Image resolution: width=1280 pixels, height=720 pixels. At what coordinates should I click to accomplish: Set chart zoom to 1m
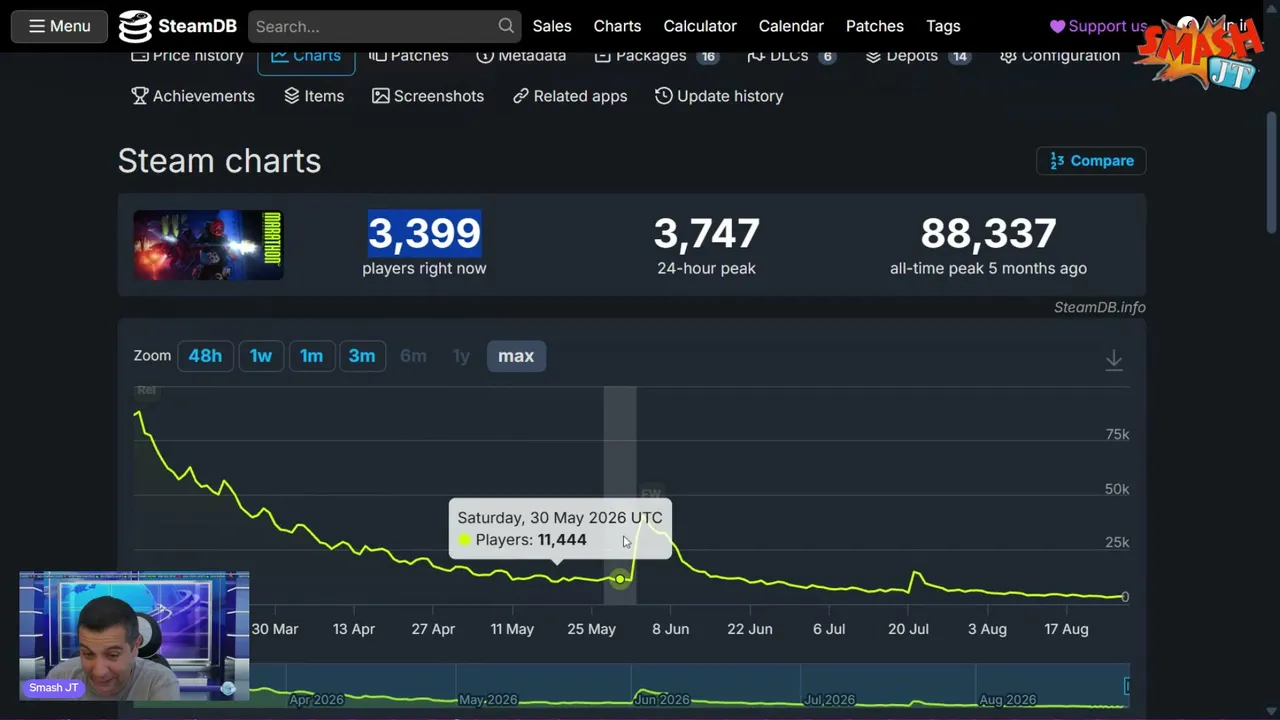click(x=312, y=356)
